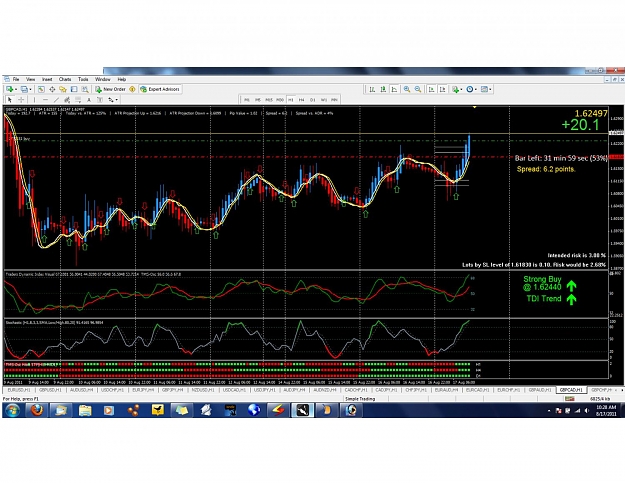Toggle chart shift icon
Screen dimensions: 625x483
(x=442, y=89)
